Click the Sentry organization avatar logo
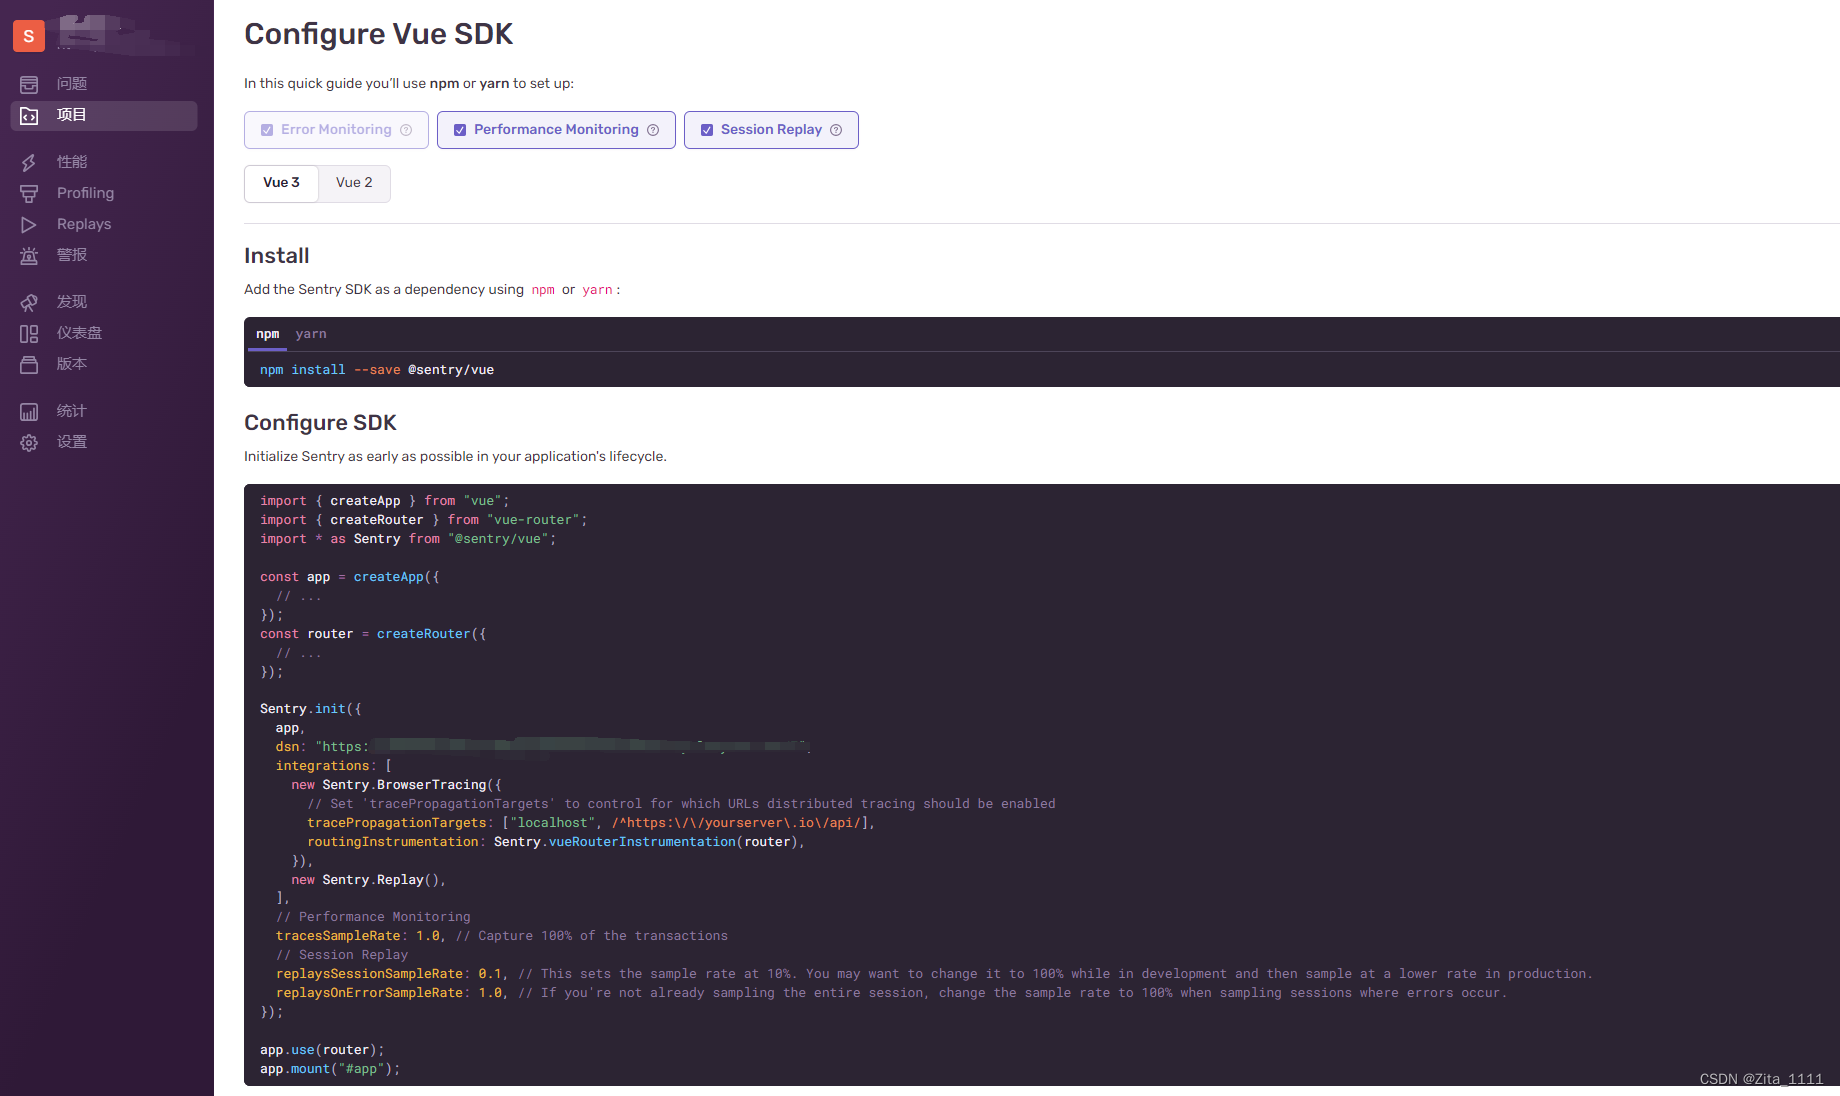The width and height of the screenshot is (1840, 1096). point(29,36)
